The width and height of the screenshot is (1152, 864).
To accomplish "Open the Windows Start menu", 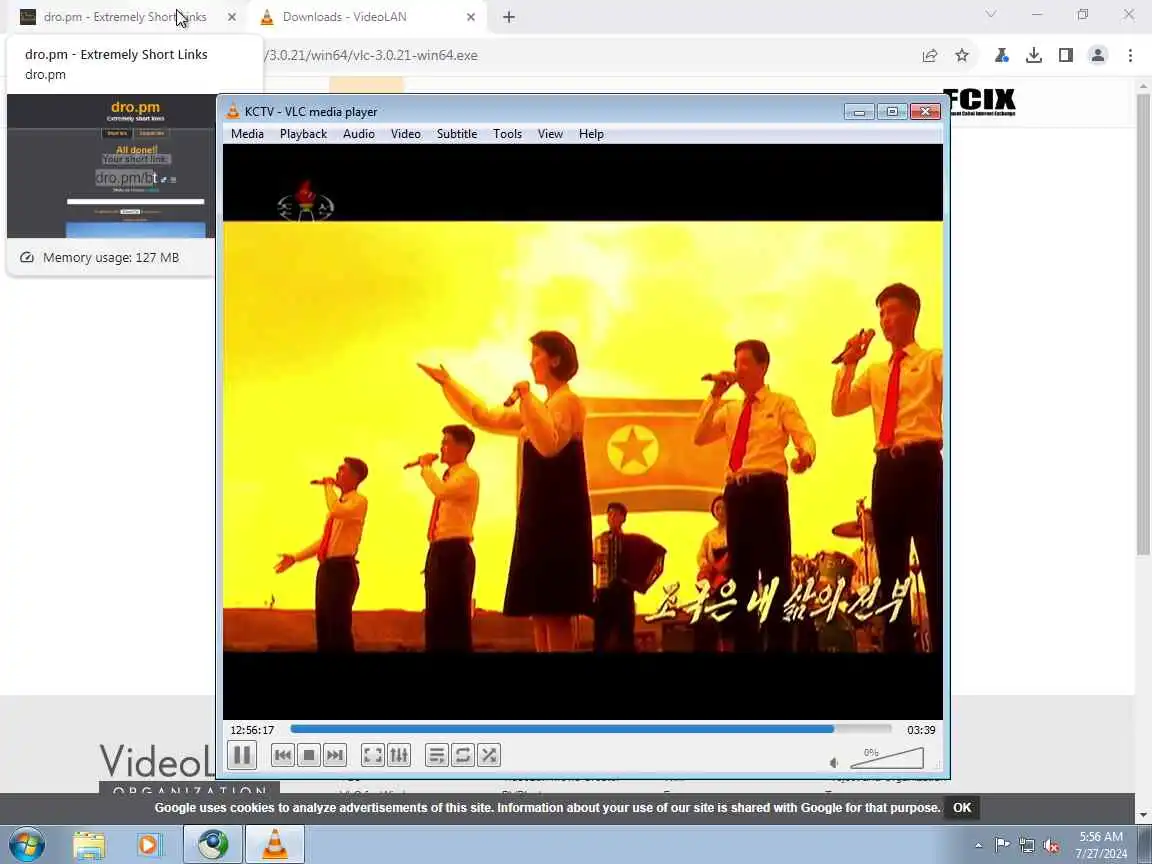I will [x=26, y=845].
